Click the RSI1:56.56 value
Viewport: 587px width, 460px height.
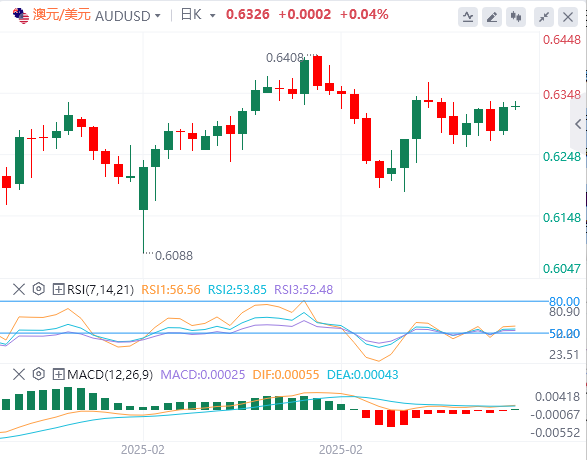click(171, 290)
